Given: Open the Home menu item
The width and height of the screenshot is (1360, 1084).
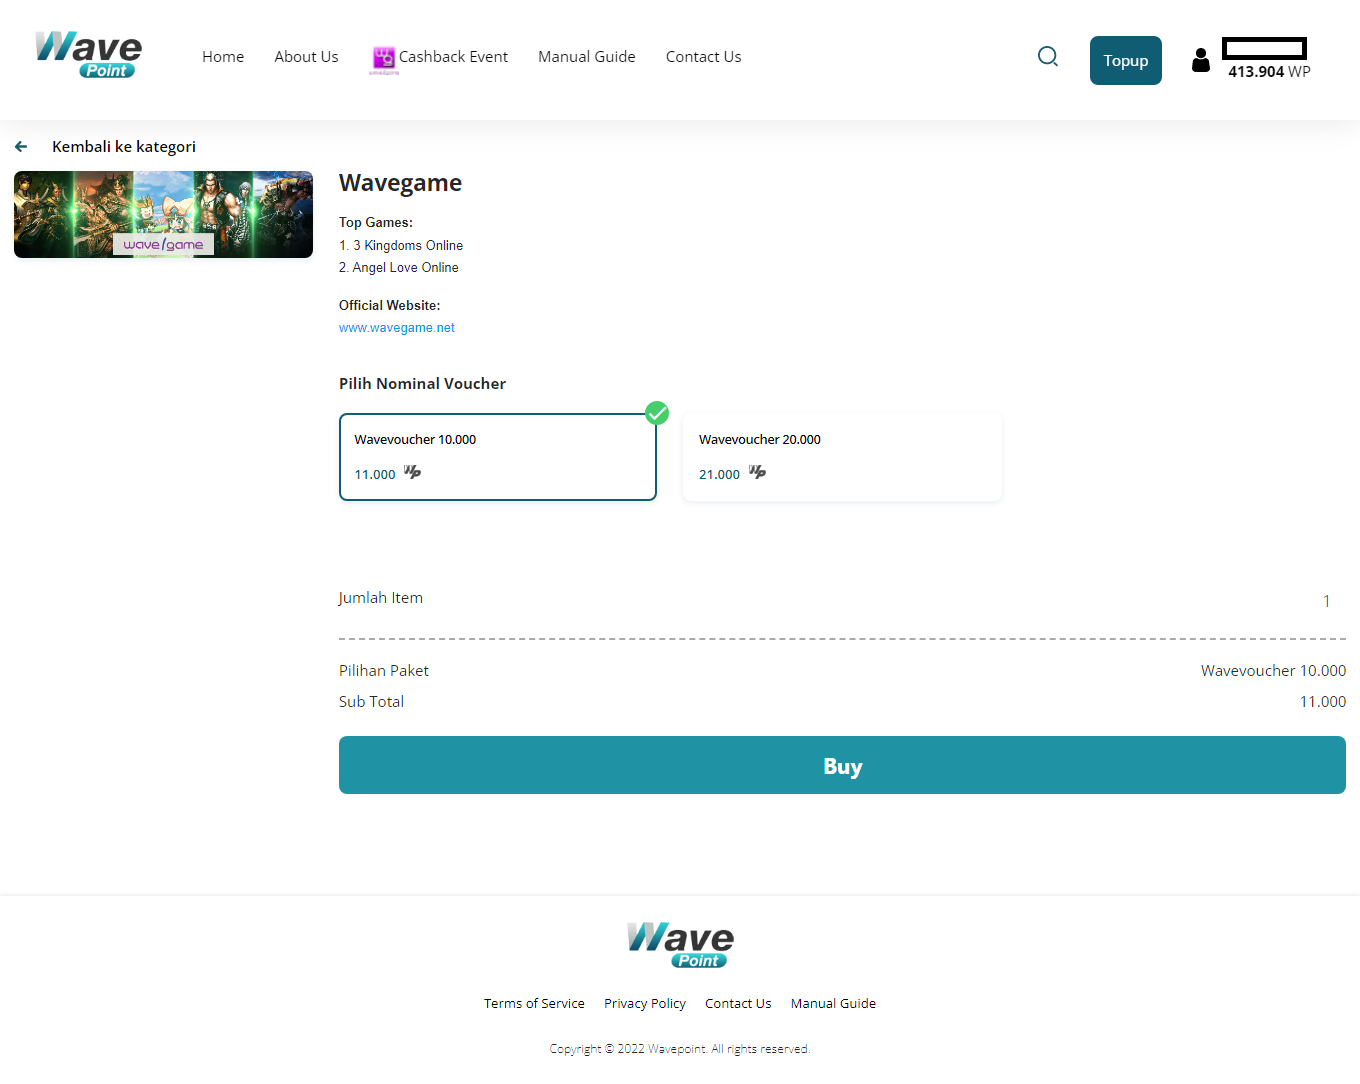Looking at the screenshot, I should [223, 57].
